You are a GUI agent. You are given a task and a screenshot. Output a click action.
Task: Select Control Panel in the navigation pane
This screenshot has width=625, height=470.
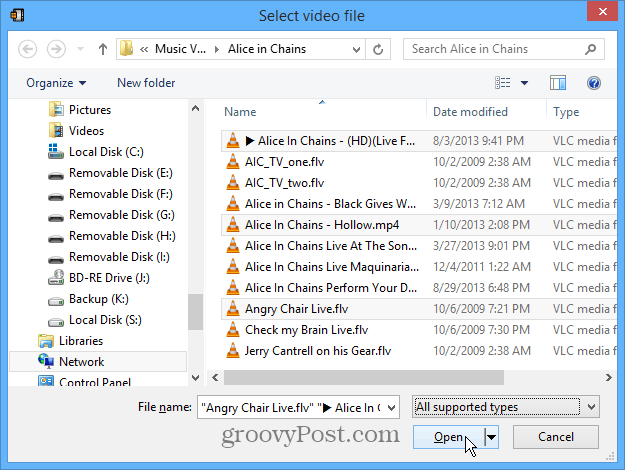tap(94, 382)
